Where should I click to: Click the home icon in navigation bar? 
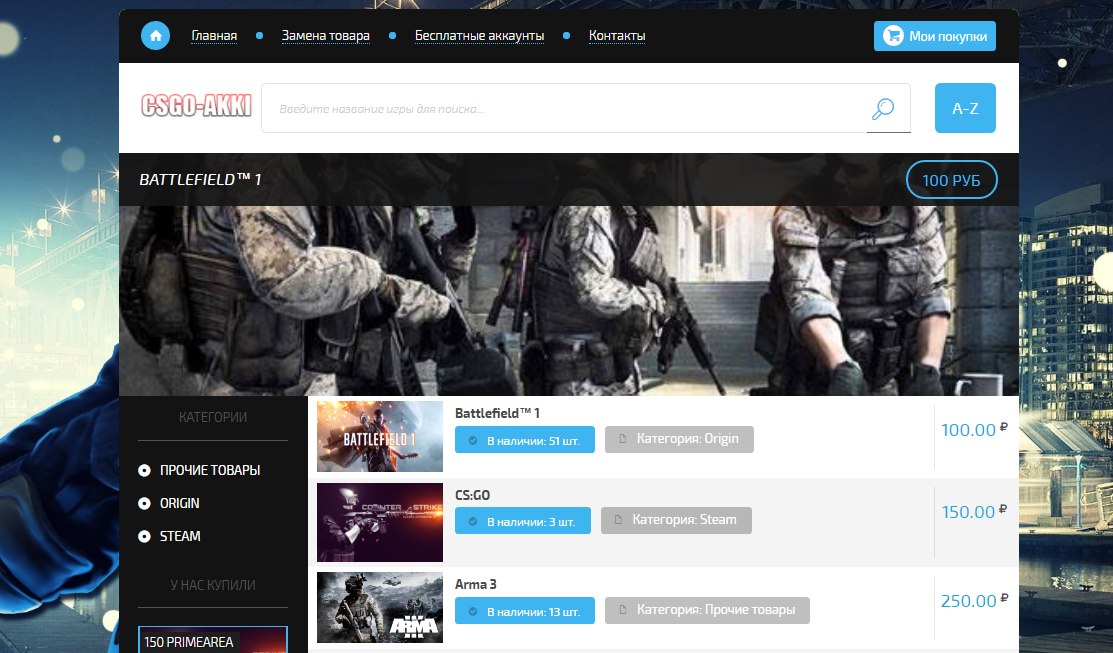(x=155, y=35)
